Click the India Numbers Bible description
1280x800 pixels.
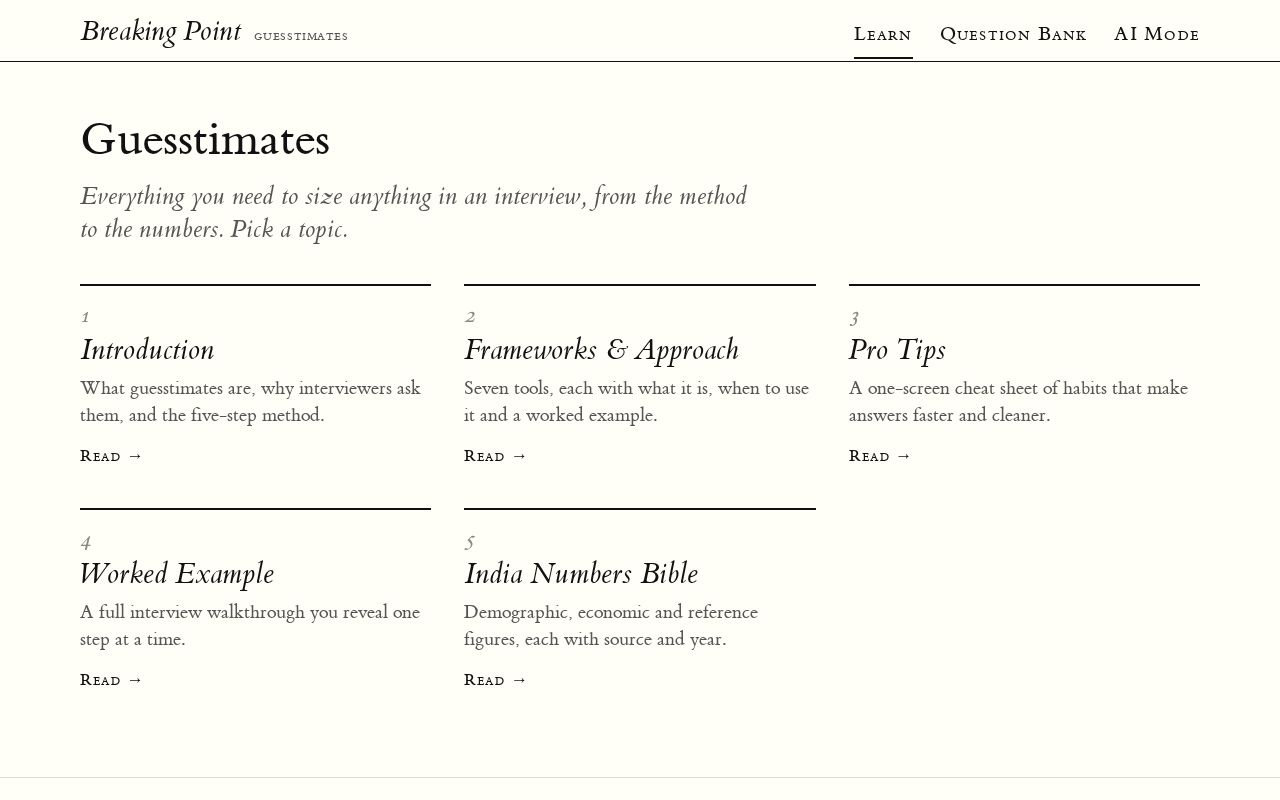pyautogui.click(x=611, y=625)
